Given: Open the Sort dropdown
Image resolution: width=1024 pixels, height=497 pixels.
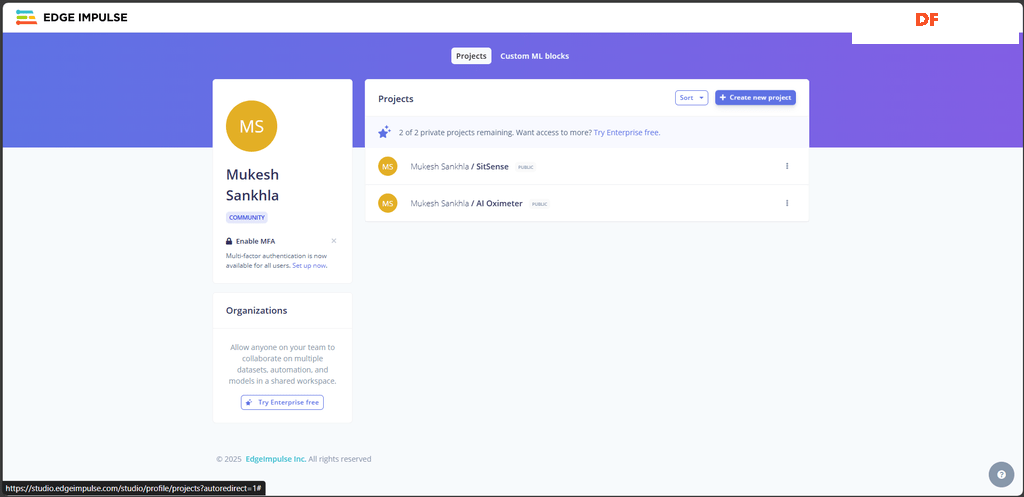Looking at the screenshot, I should click(x=692, y=98).
